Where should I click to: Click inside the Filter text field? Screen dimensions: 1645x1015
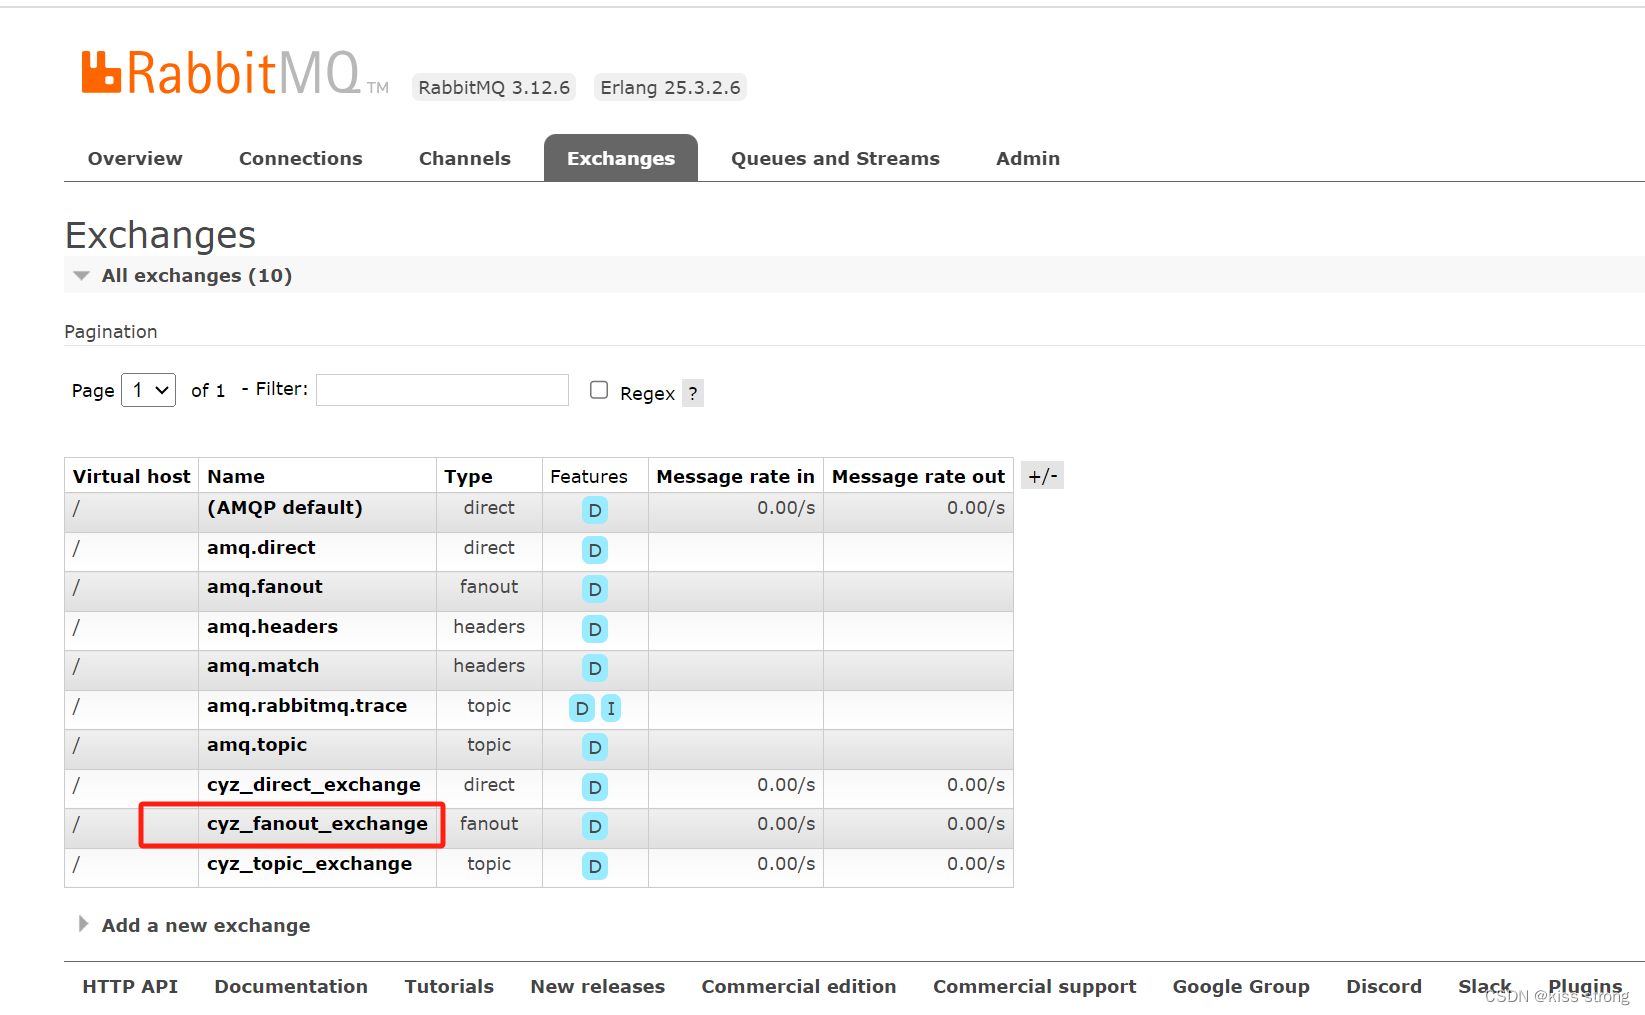click(442, 390)
